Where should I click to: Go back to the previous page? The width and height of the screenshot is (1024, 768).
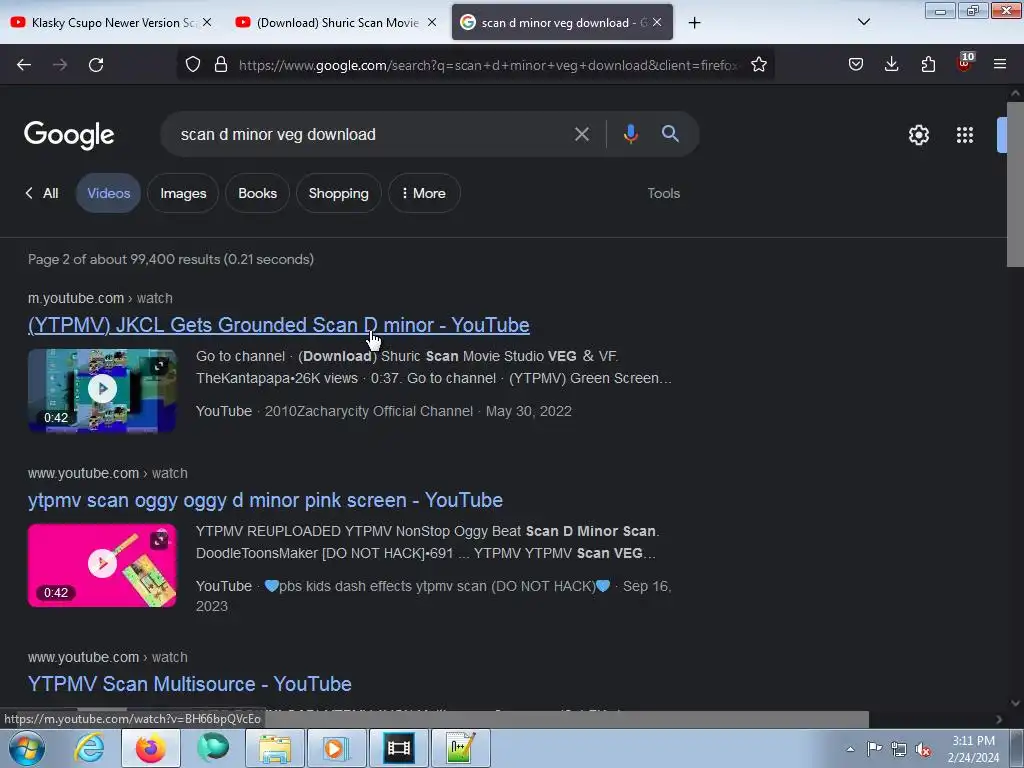[24, 65]
